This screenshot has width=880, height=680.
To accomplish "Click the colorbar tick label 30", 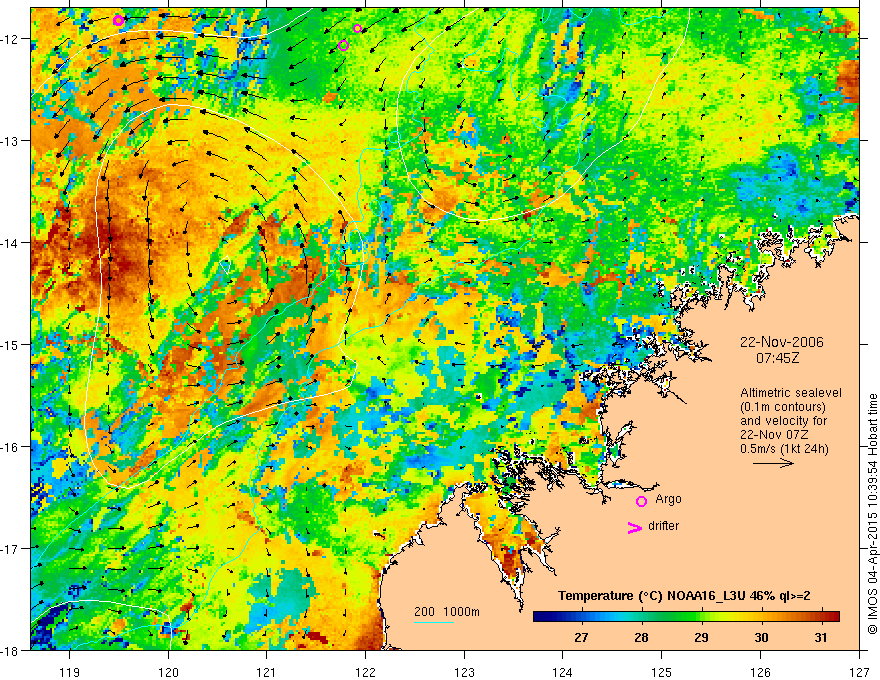I will [761, 637].
